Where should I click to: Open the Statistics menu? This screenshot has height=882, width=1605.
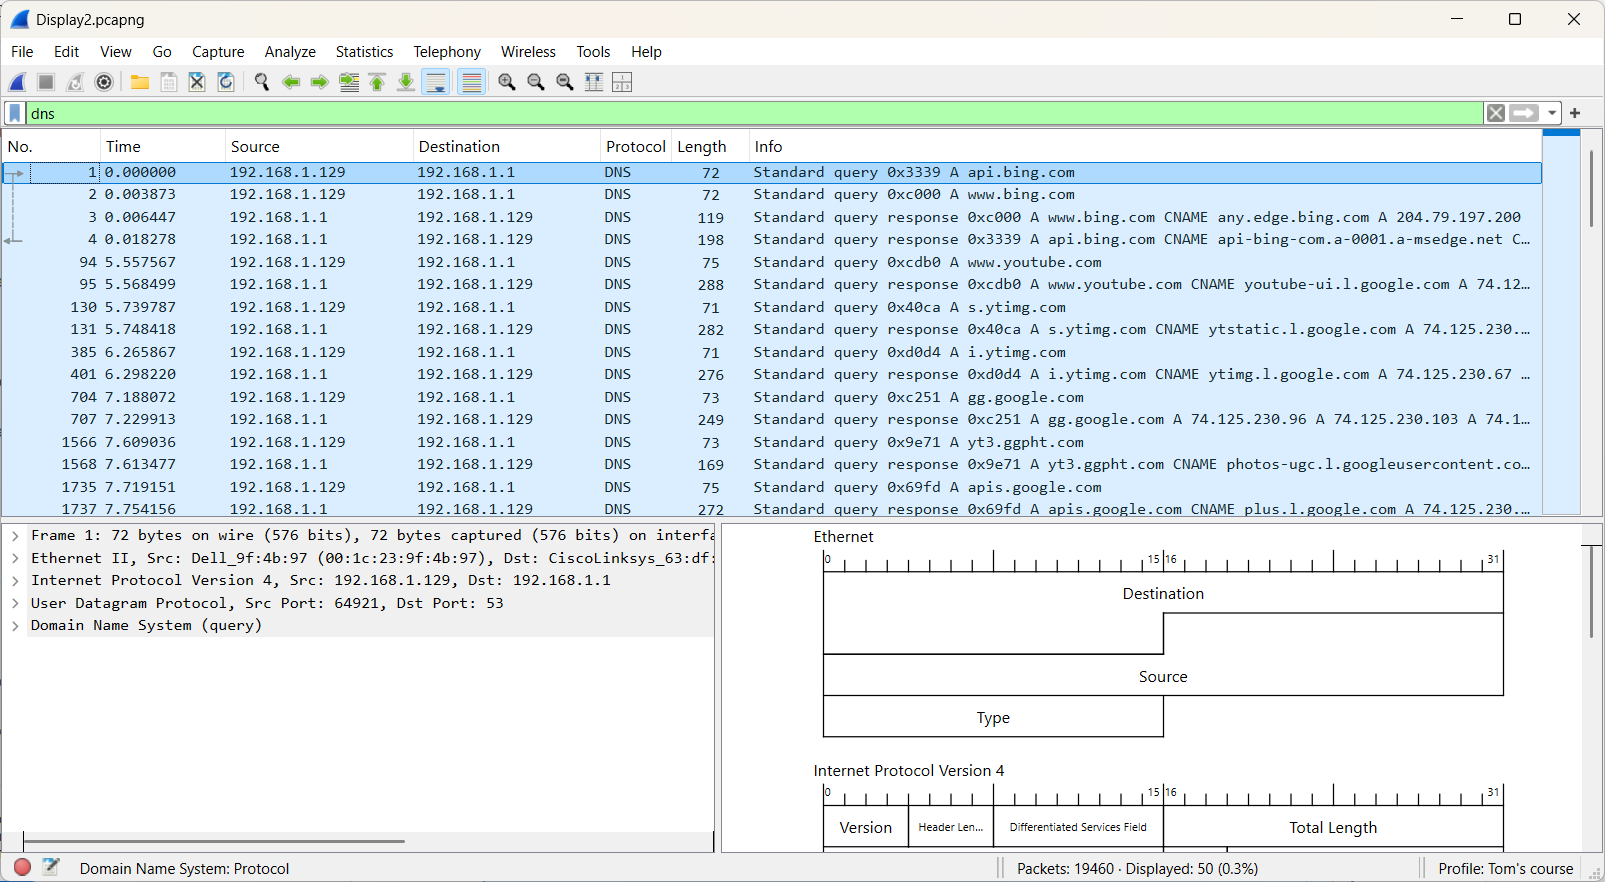pyautogui.click(x=364, y=52)
